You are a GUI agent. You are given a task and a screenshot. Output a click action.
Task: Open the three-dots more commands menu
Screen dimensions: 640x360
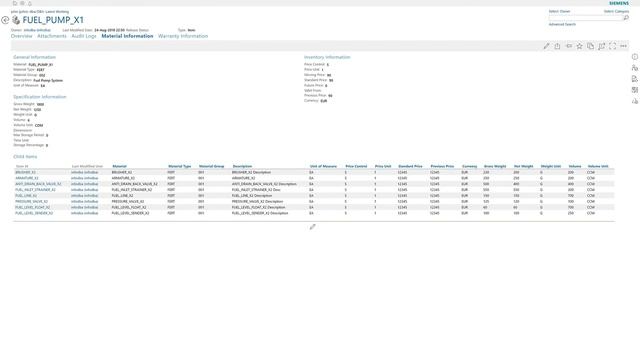[x=623, y=46]
